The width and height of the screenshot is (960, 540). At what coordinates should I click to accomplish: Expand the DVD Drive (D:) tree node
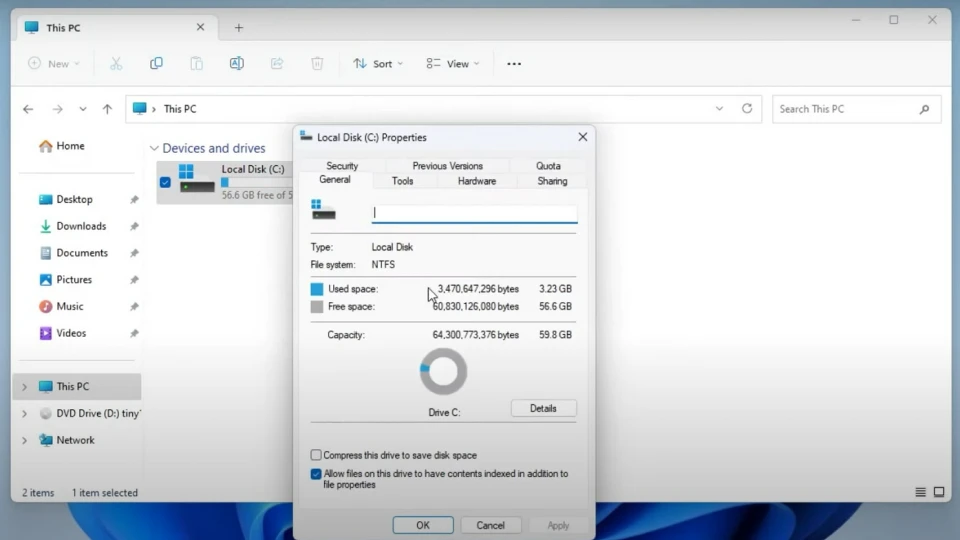(x=24, y=413)
